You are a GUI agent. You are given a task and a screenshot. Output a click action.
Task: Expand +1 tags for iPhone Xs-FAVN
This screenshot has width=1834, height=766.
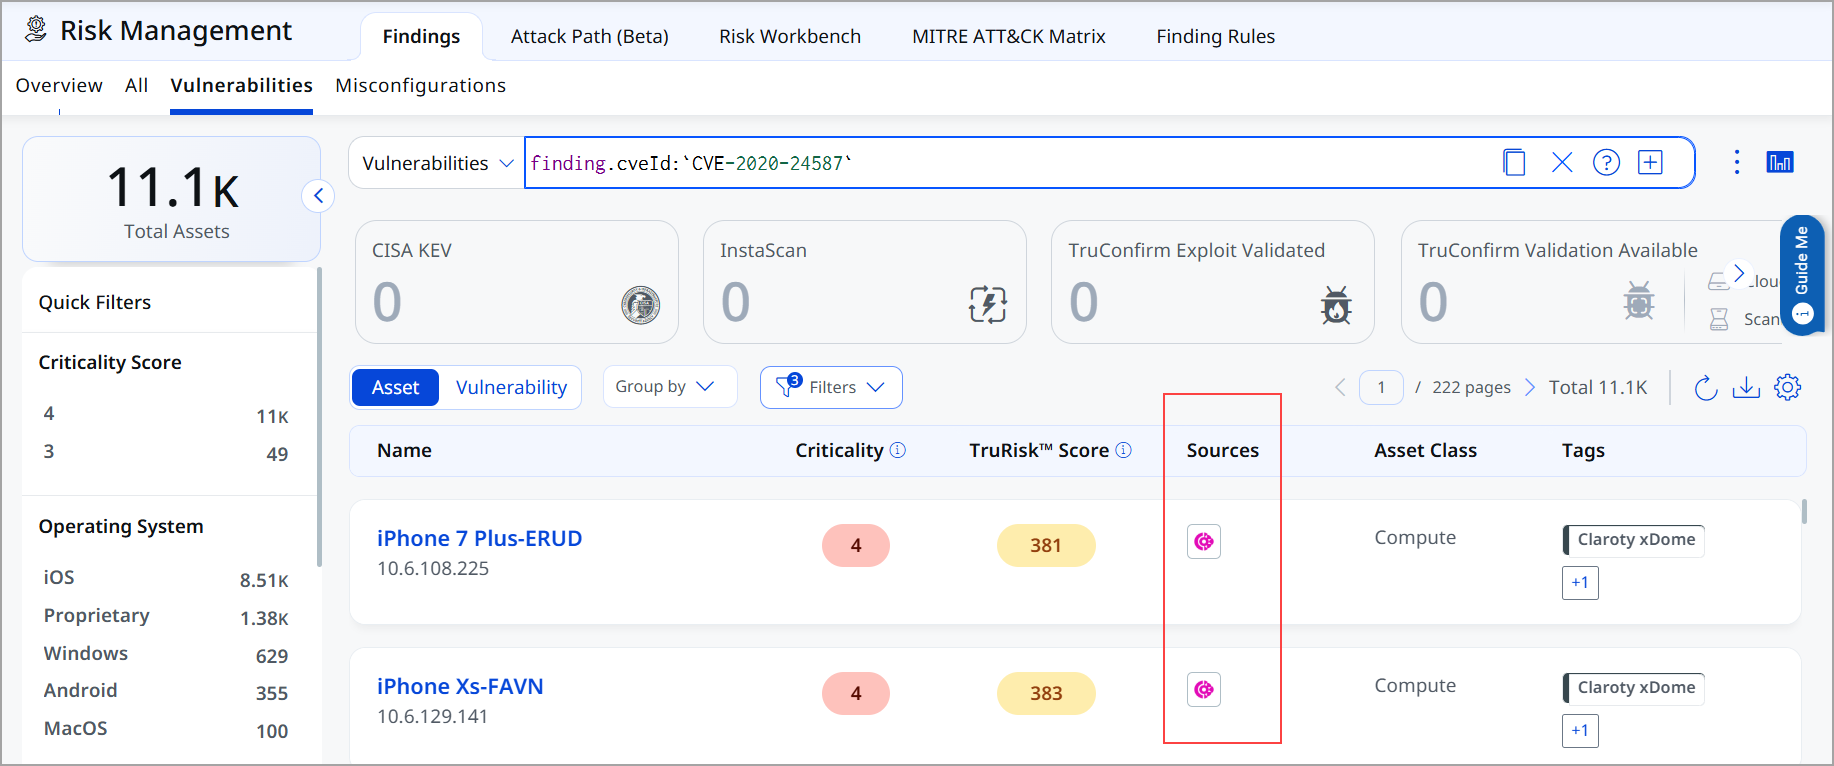[x=1580, y=730]
